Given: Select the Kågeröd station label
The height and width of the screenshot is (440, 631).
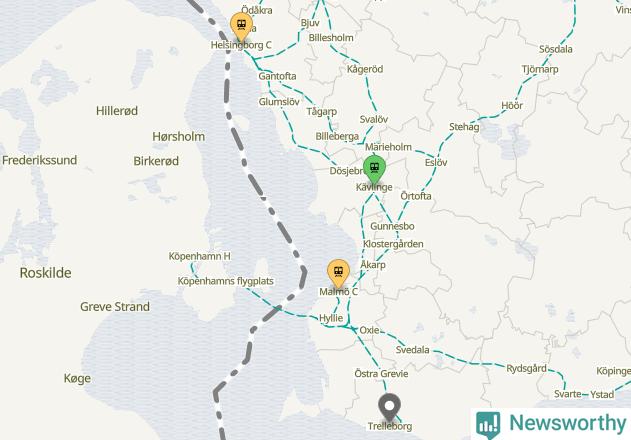Looking at the screenshot, I should [x=365, y=69].
